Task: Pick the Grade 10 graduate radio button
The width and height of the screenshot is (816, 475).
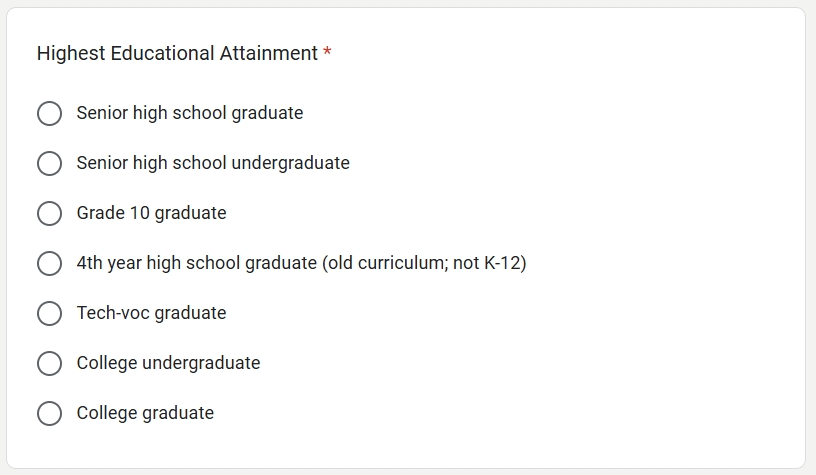Action: pyautogui.click(x=49, y=213)
